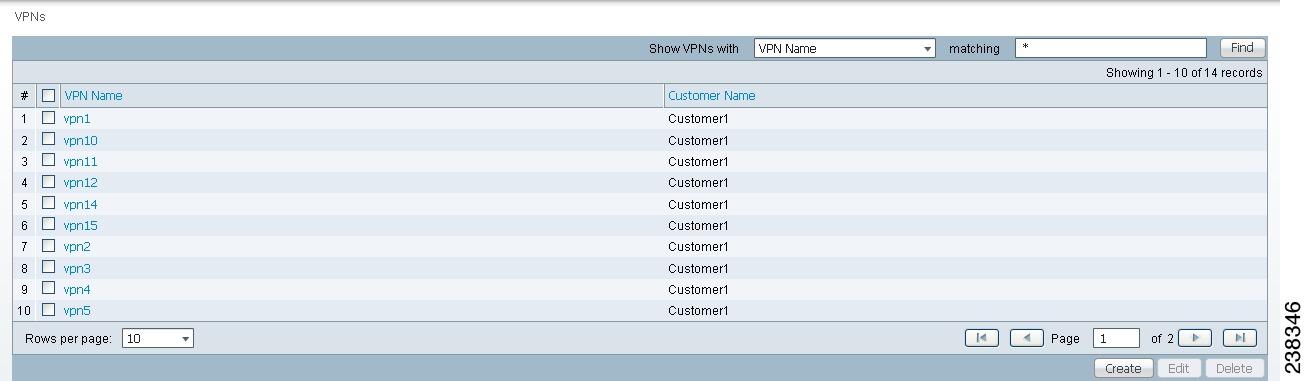Click Customer1 in the vpn1 row
This screenshot has width=1306, height=381.
click(698, 119)
